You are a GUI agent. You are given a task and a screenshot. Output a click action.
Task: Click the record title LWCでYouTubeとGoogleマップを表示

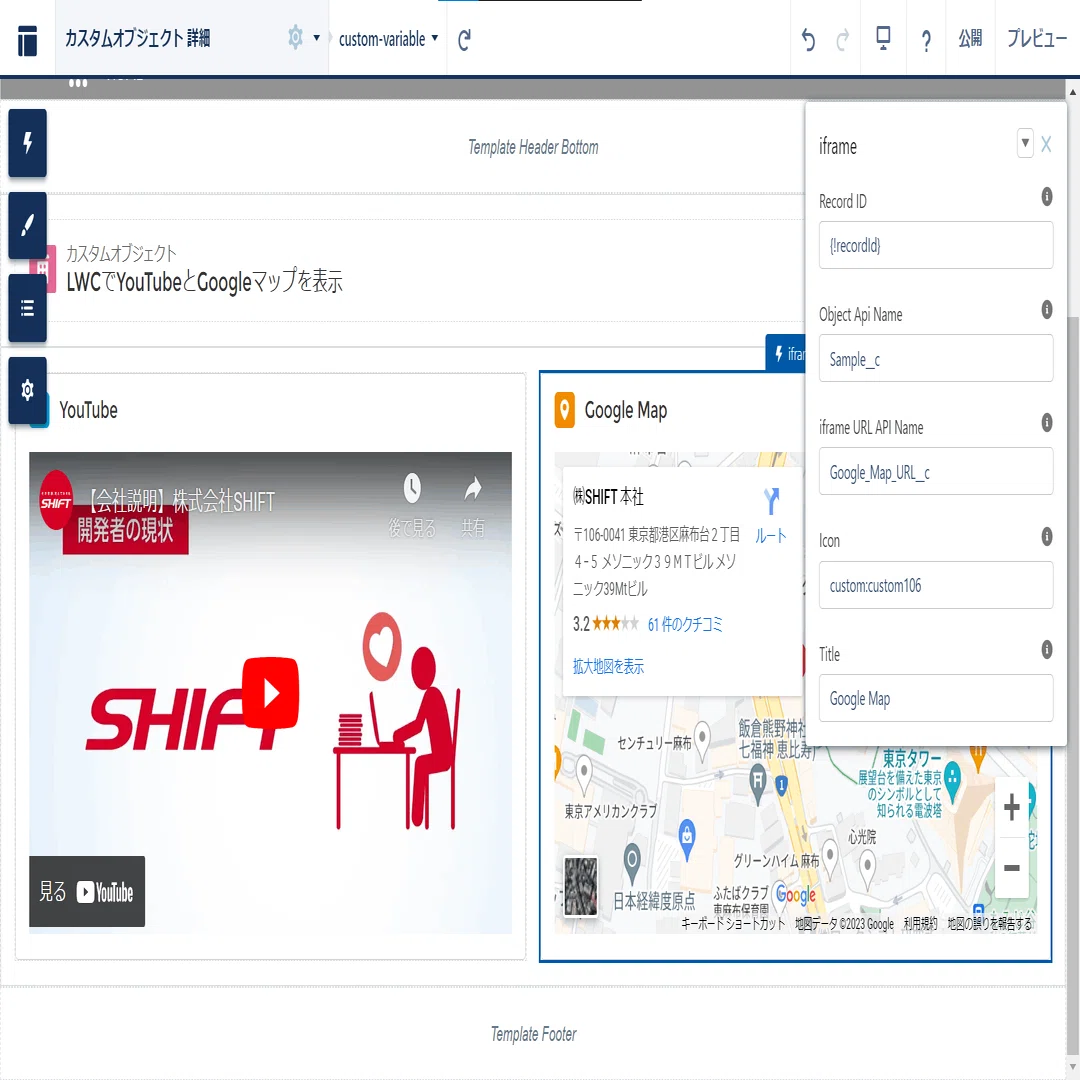point(205,281)
